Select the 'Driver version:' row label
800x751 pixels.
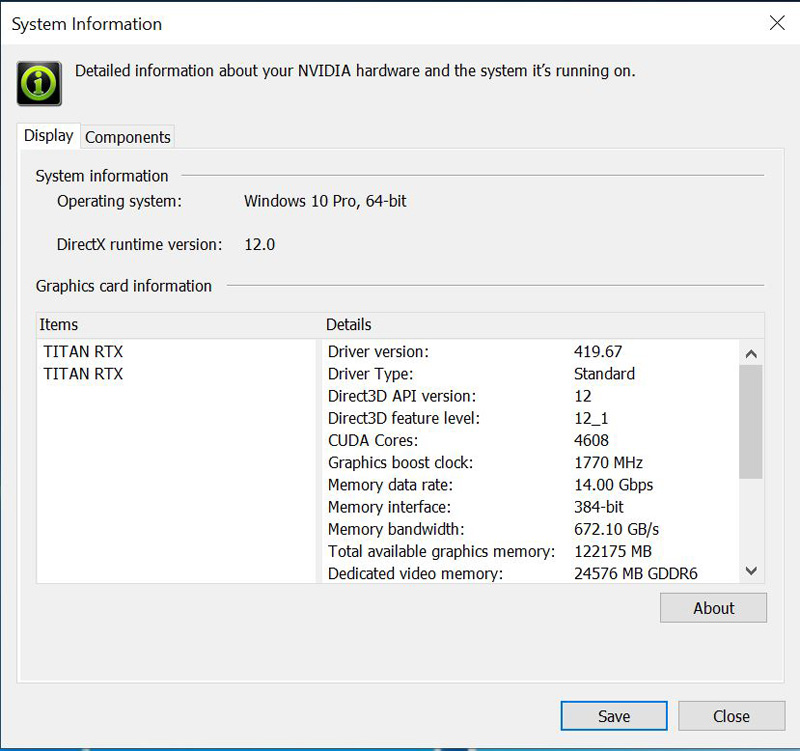[378, 352]
